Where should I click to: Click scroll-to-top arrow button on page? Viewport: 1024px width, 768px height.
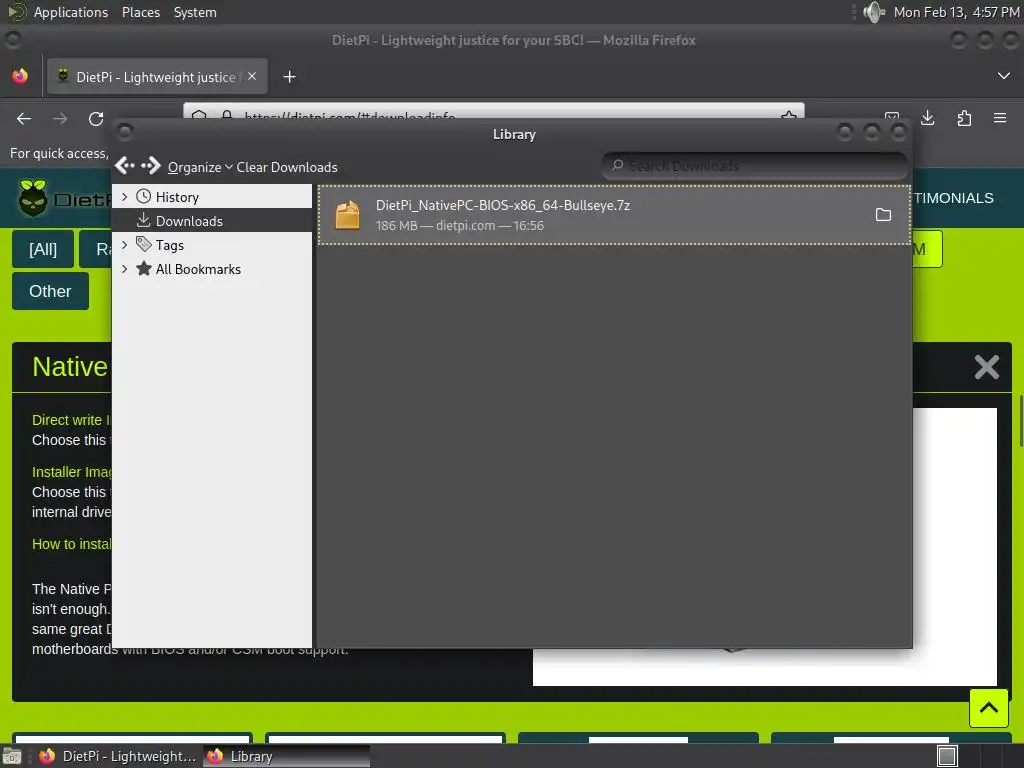coord(989,708)
